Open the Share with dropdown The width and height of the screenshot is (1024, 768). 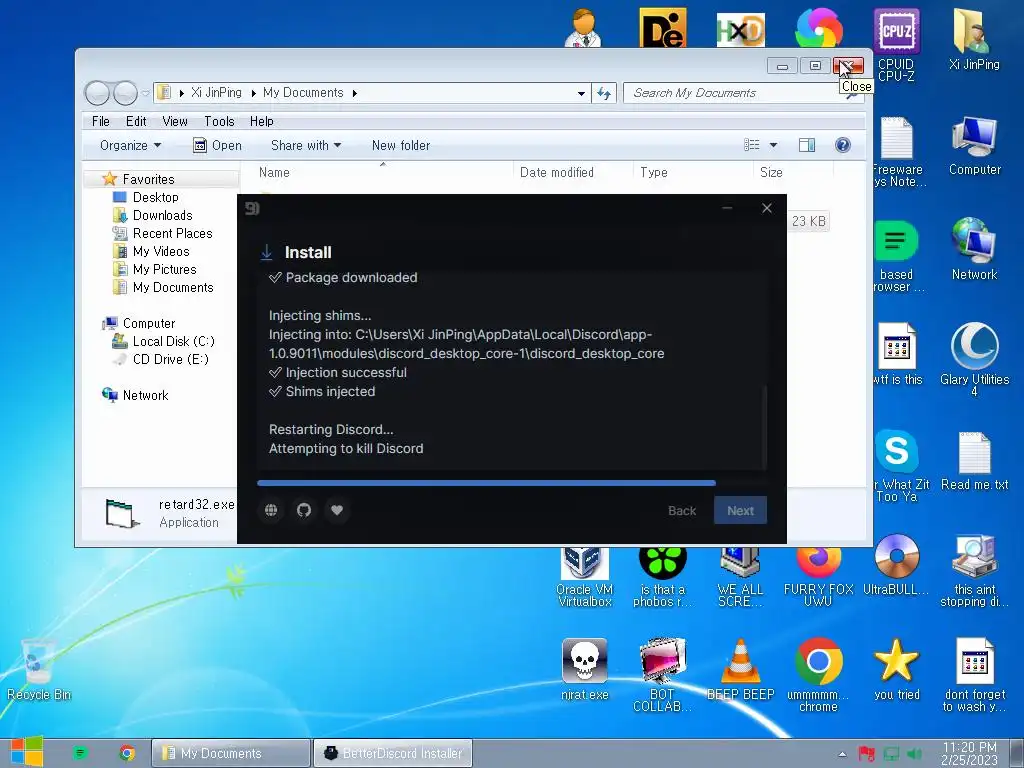click(x=306, y=146)
